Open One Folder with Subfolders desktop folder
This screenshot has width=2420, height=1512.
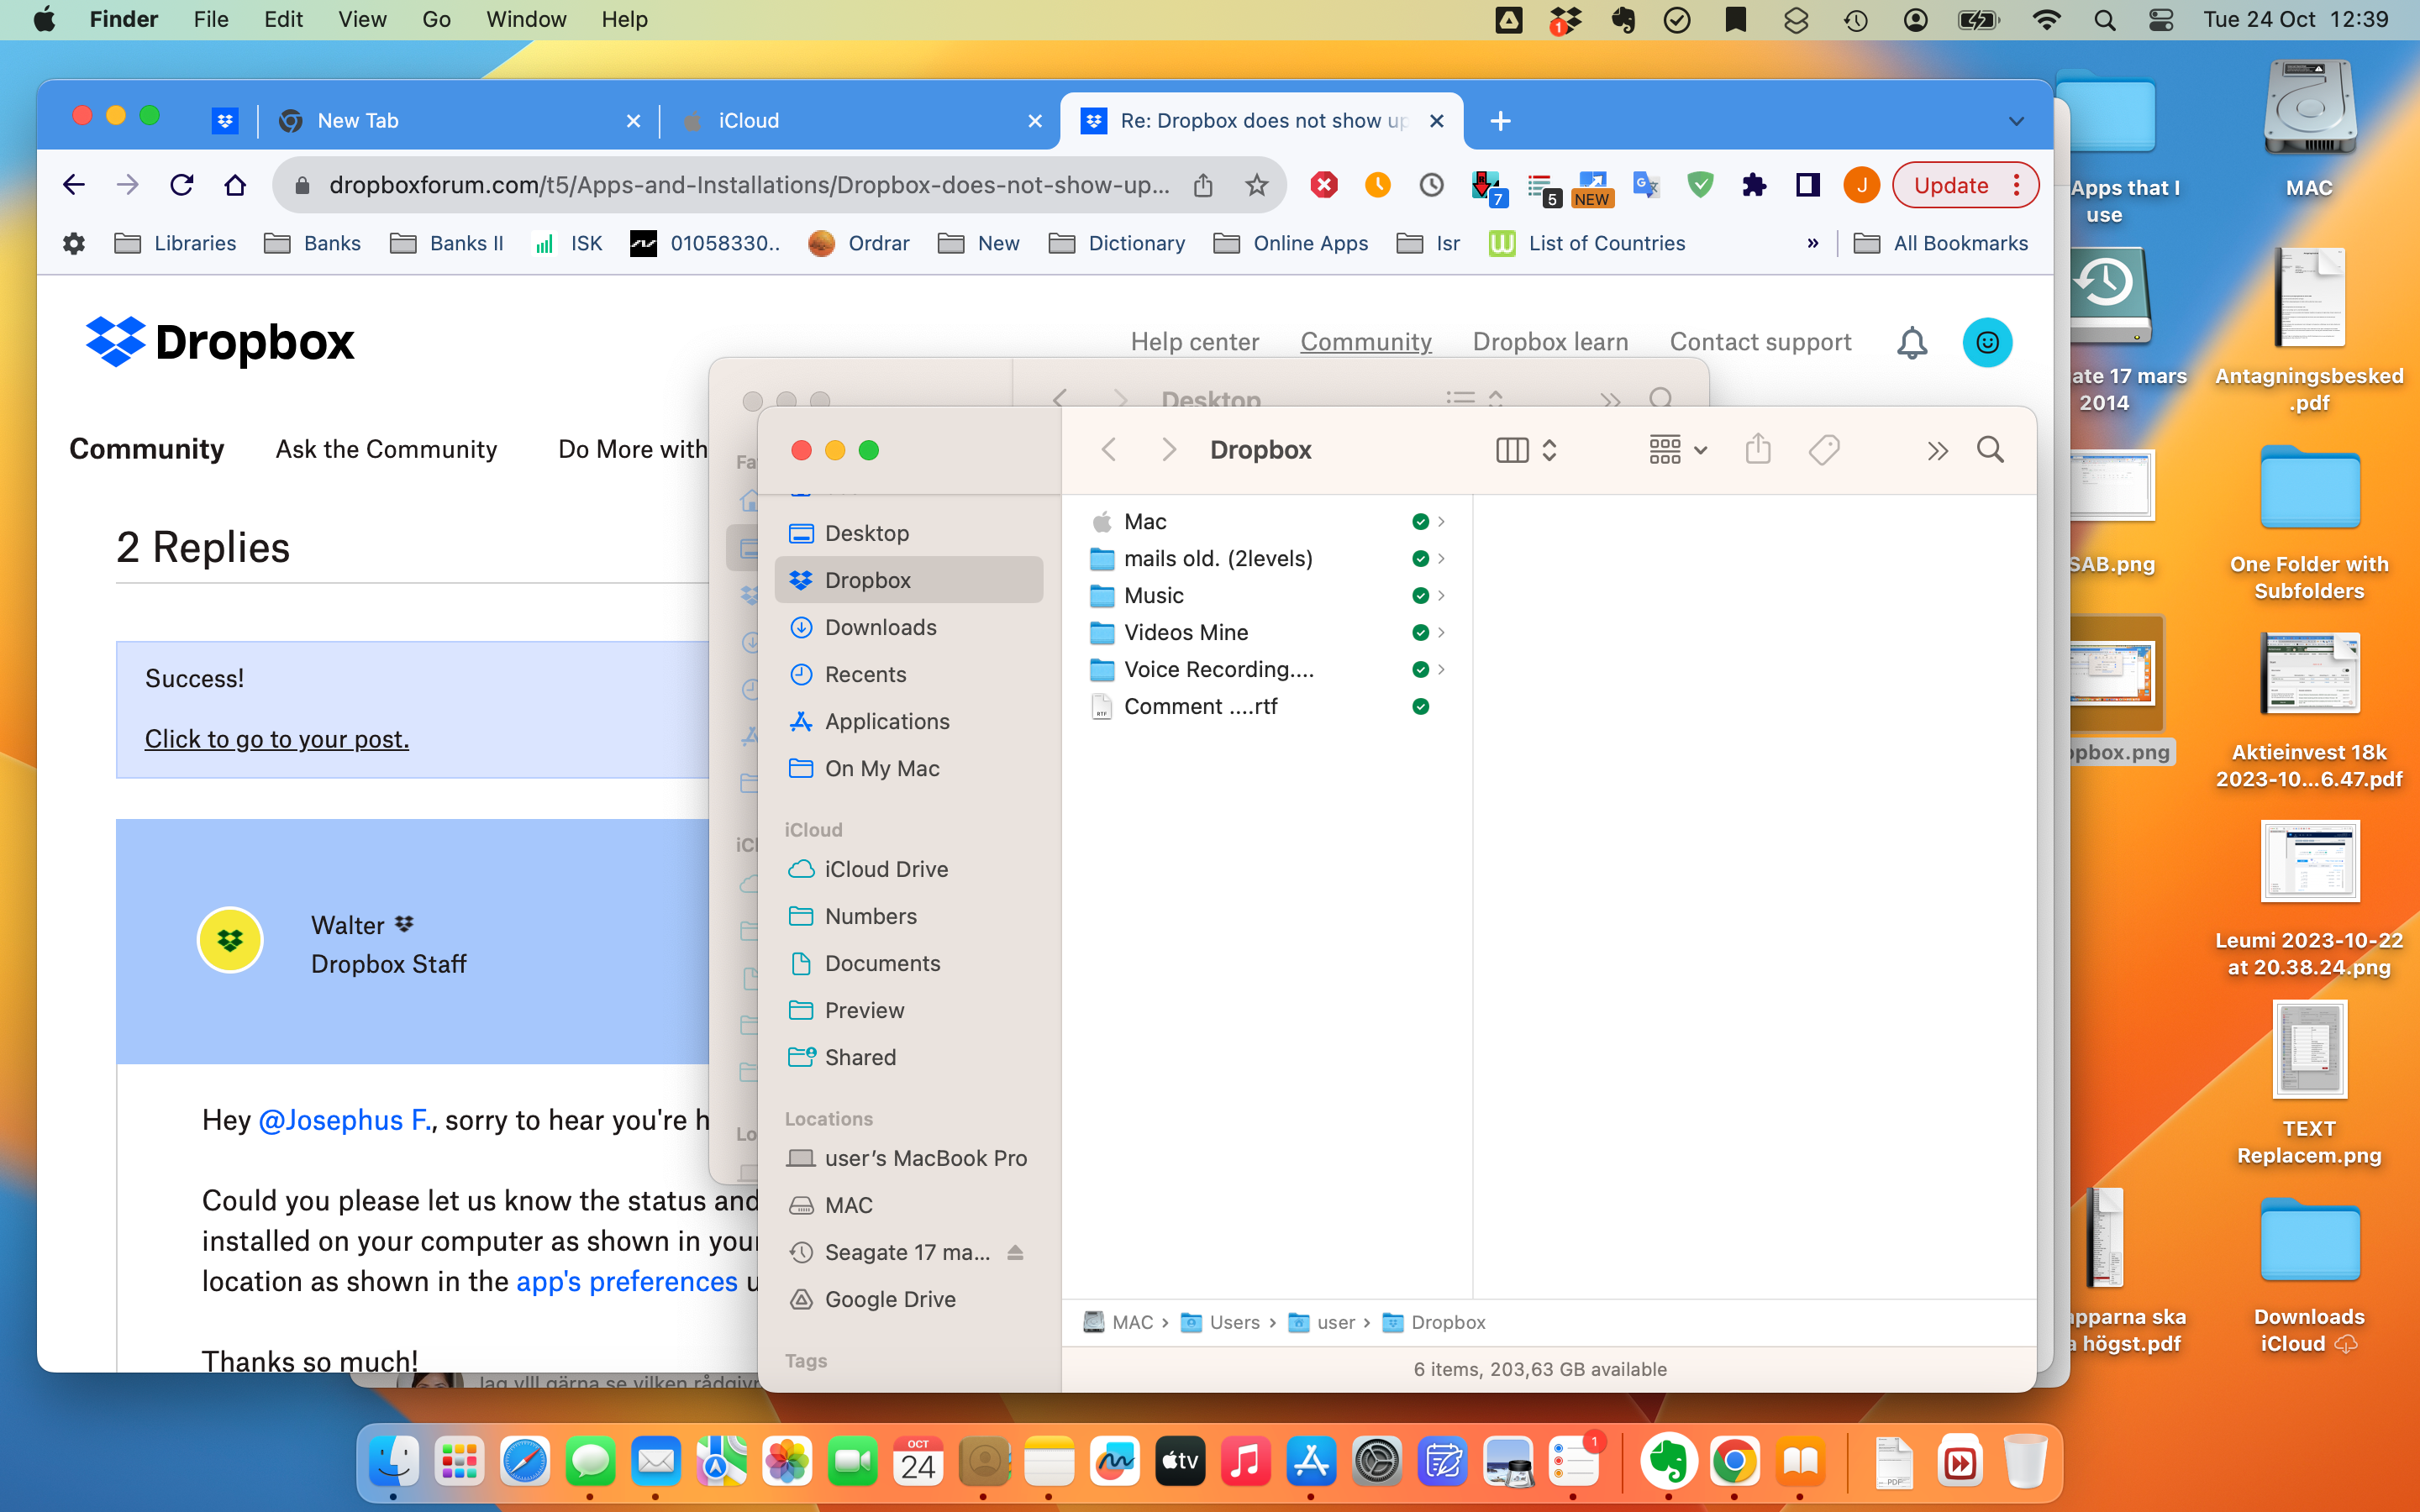[2308, 525]
